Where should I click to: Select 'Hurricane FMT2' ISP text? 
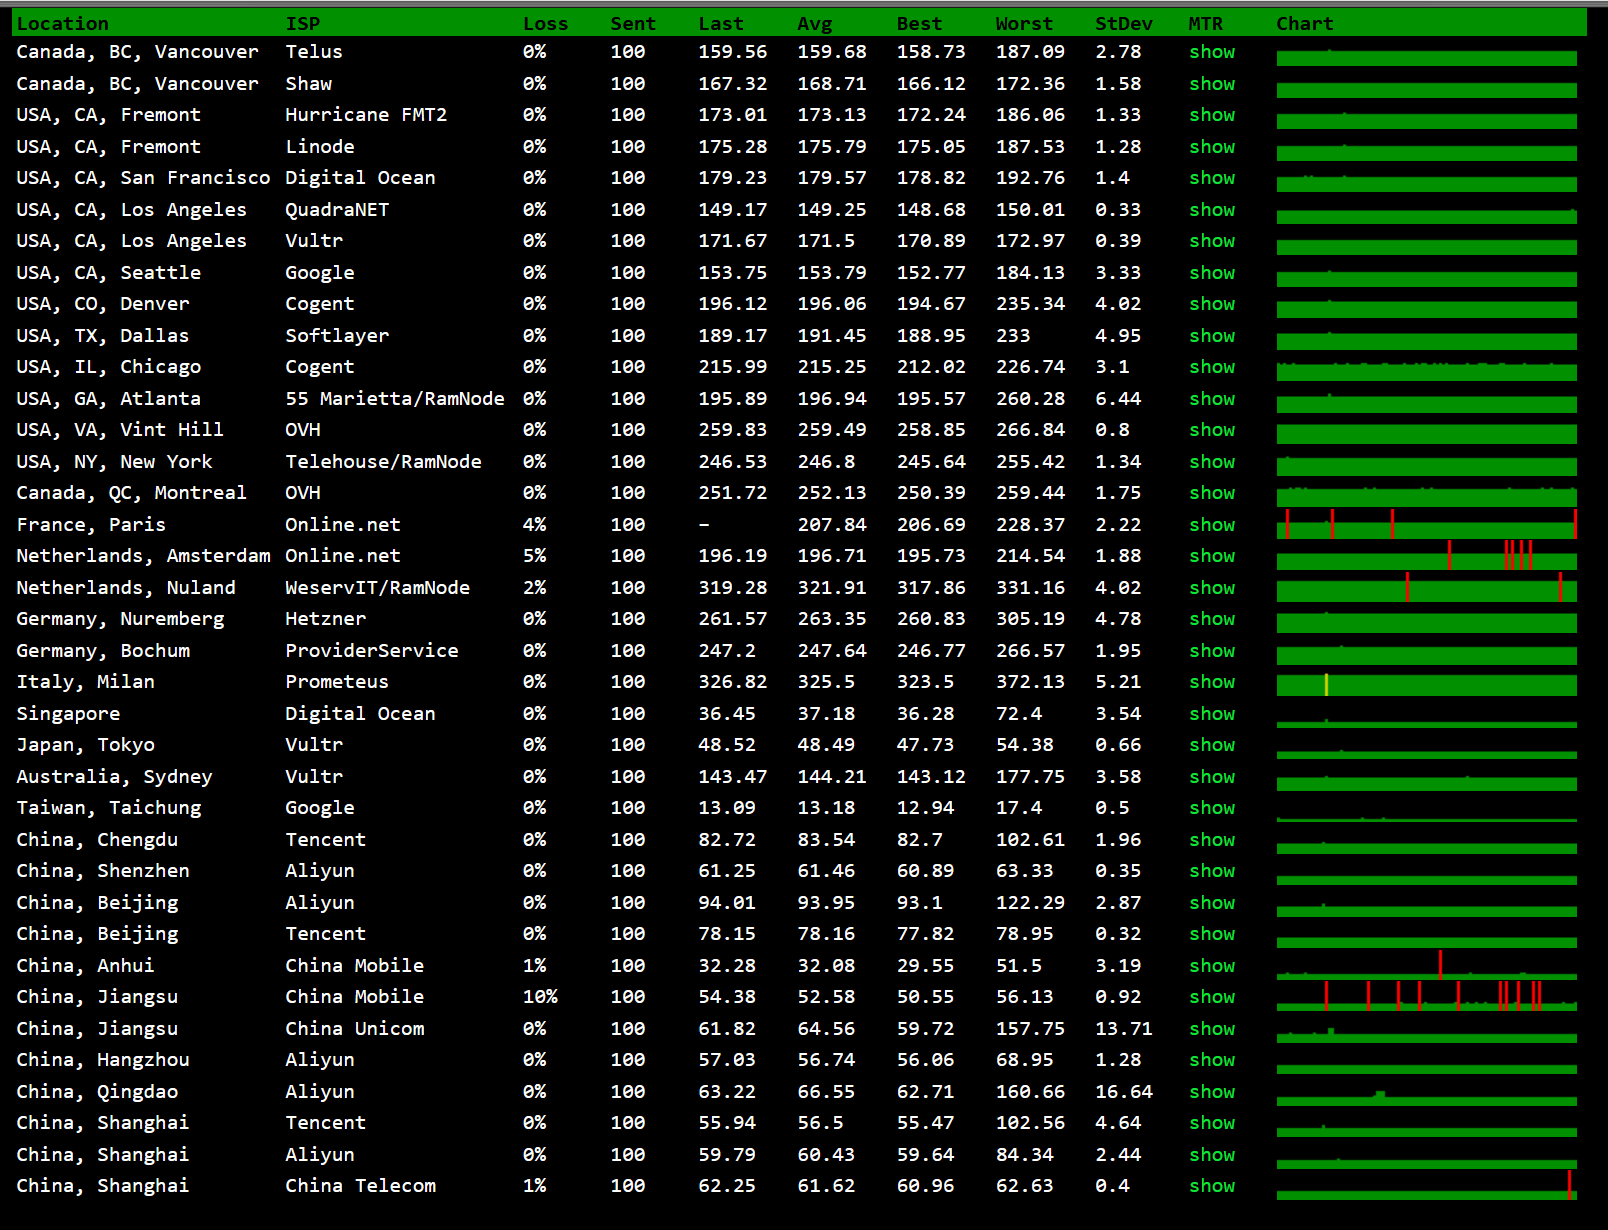tap(366, 115)
